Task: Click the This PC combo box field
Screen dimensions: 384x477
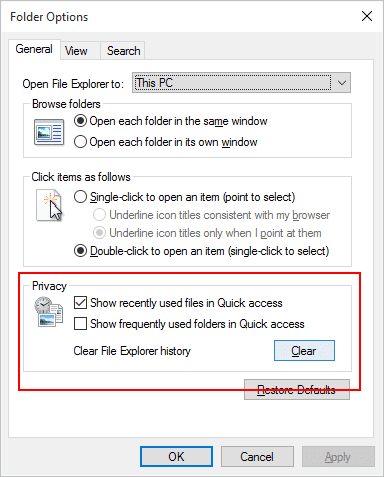Action: pyautogui.click(x=241, y=83)
